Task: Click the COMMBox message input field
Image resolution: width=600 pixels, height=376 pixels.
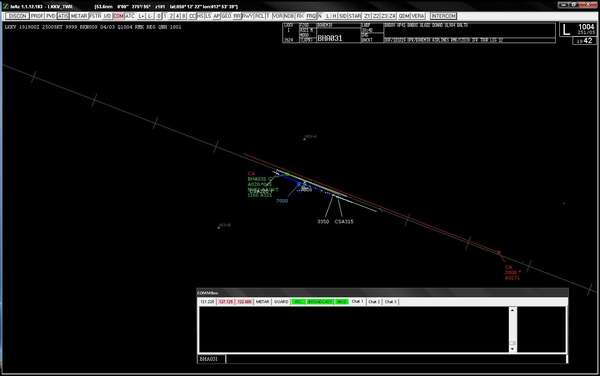Action: 396,359
